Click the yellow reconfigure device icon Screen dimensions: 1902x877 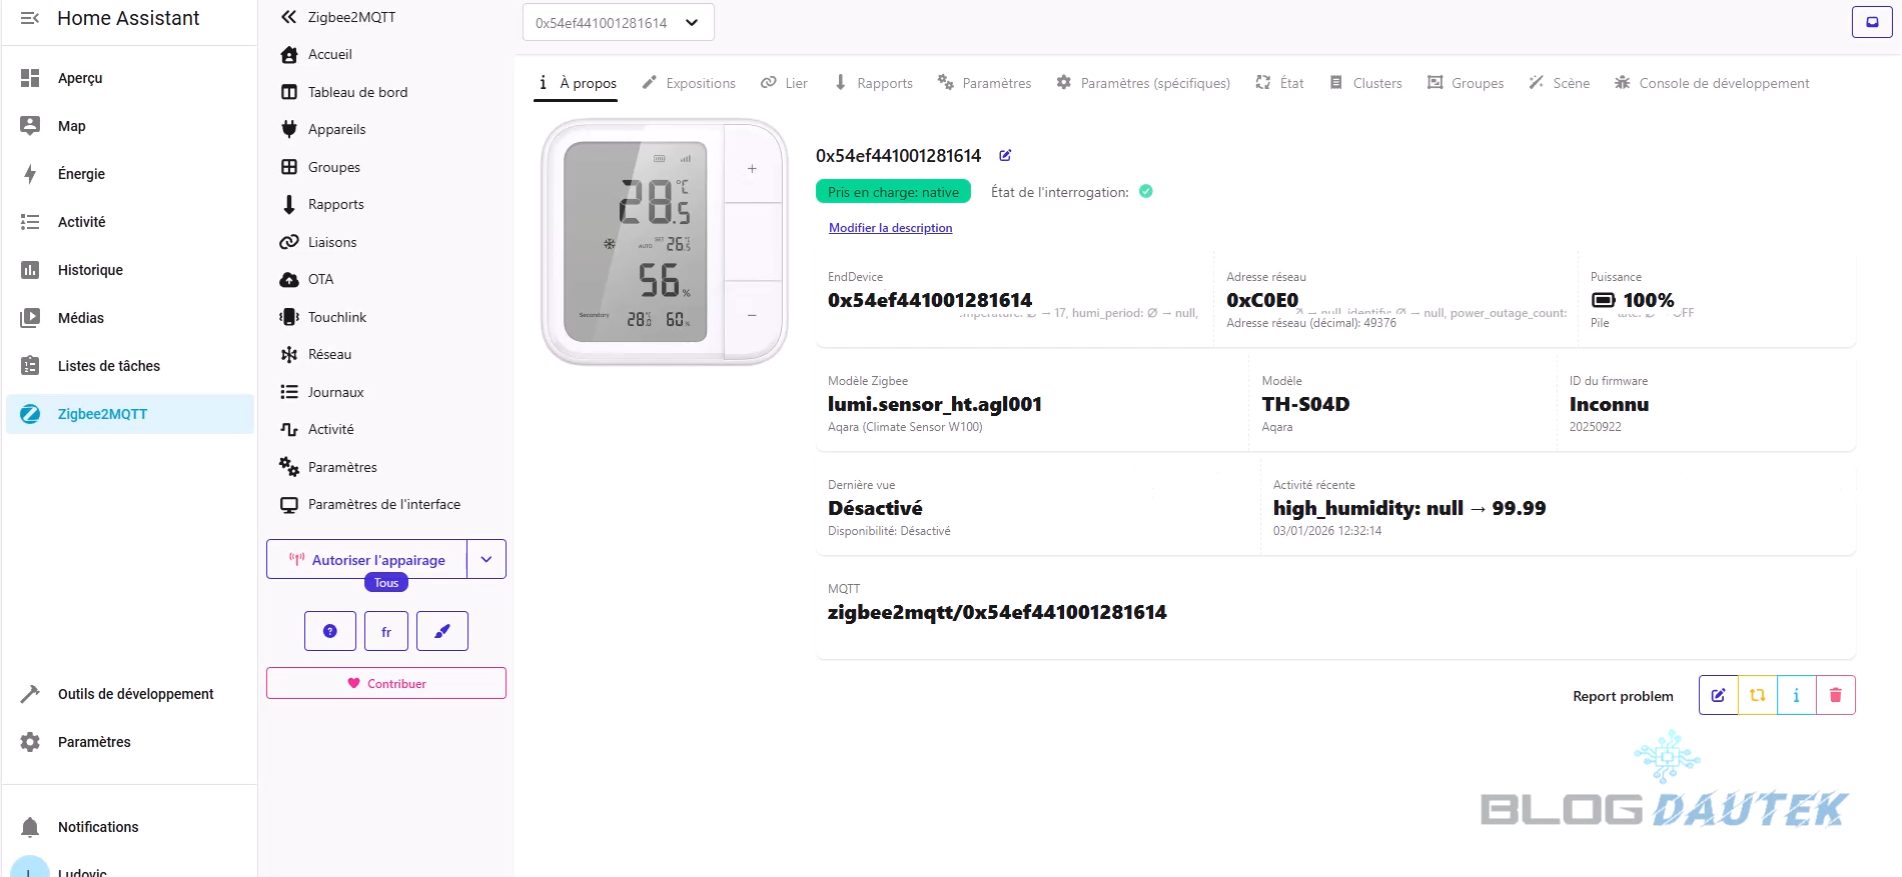[1757, 695]
